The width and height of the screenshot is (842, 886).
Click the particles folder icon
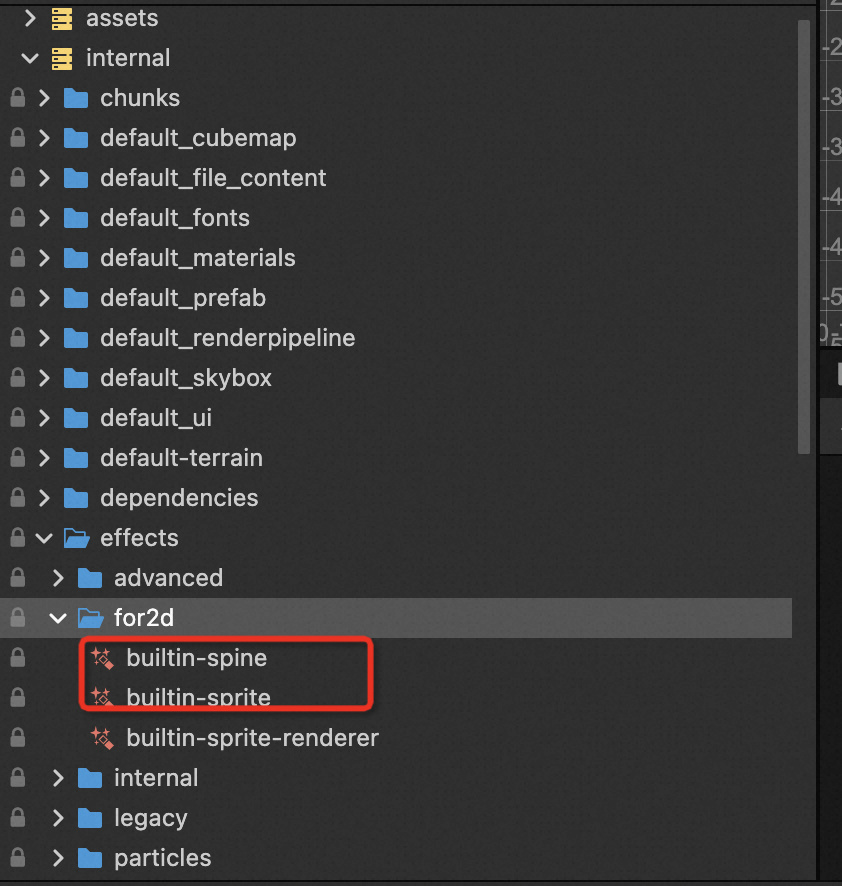click(90, 858)
